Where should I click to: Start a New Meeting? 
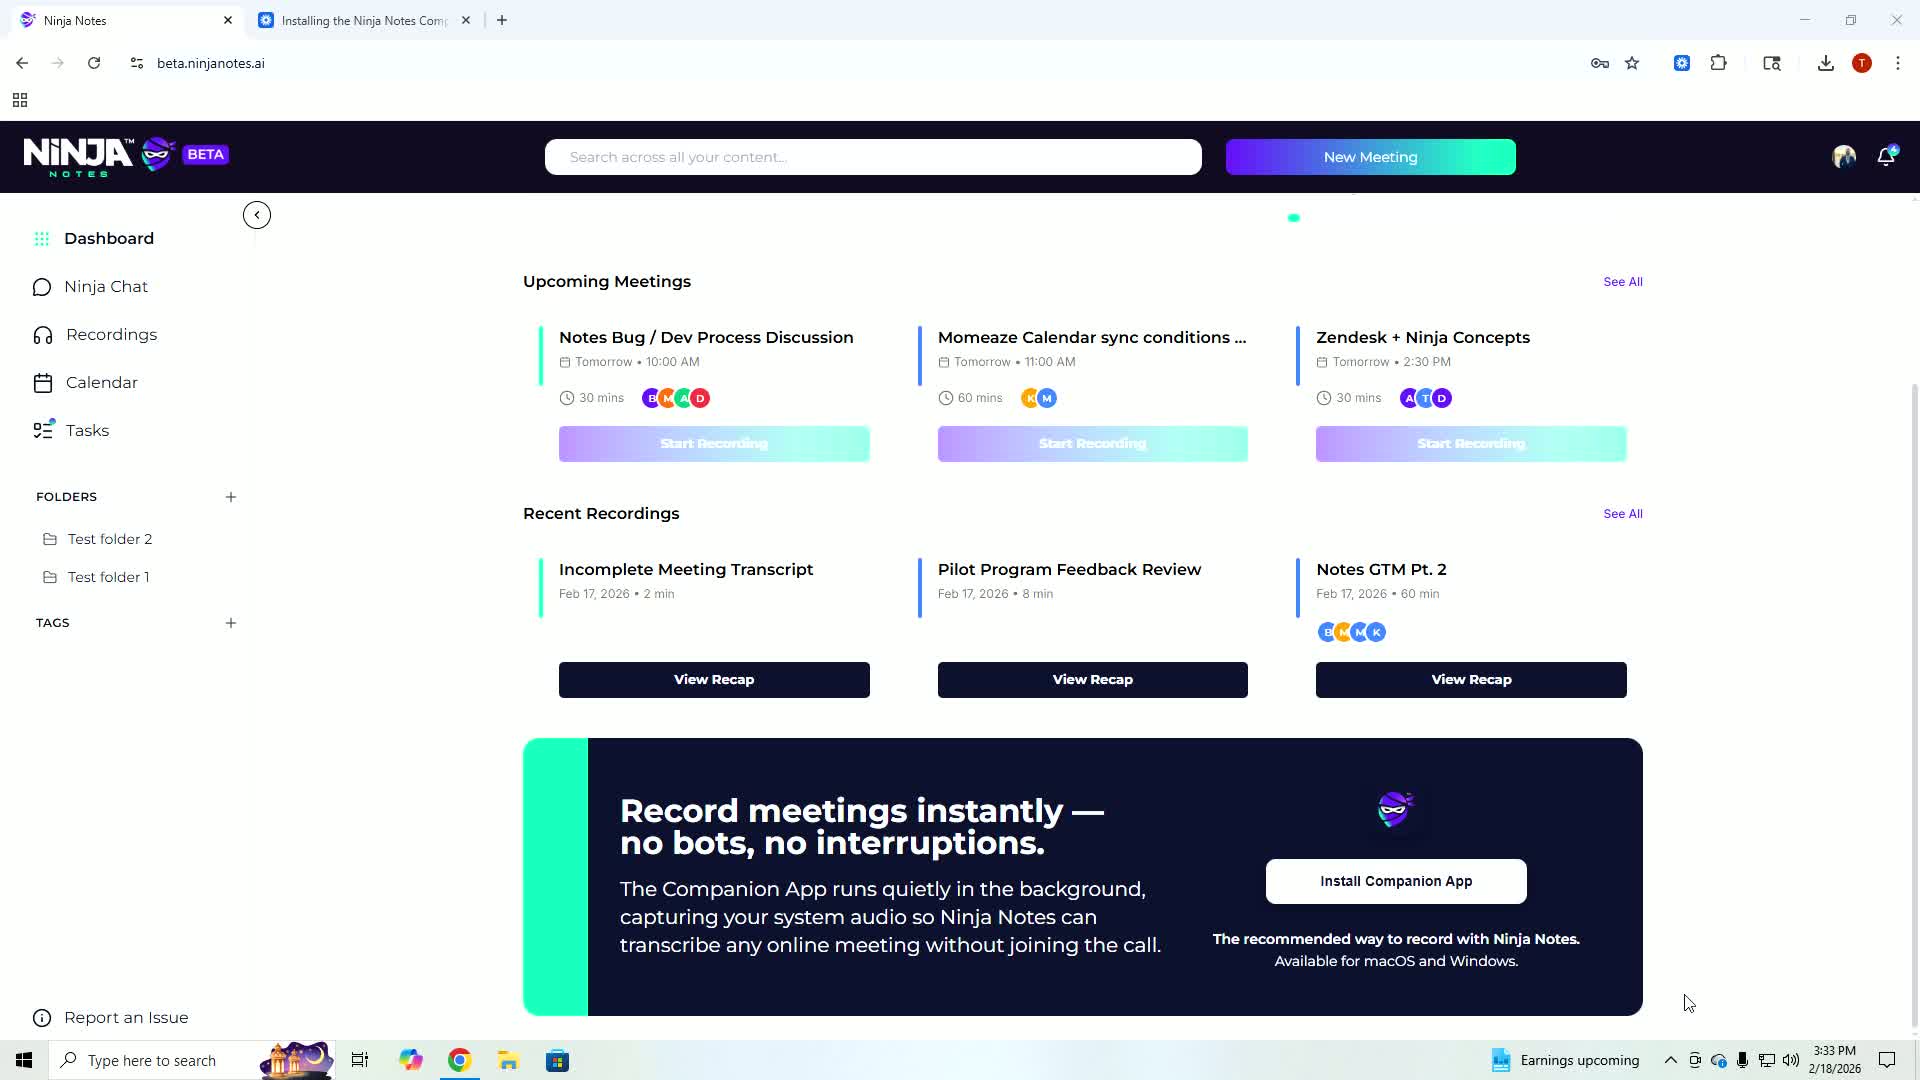click(x=1371, y=157)
